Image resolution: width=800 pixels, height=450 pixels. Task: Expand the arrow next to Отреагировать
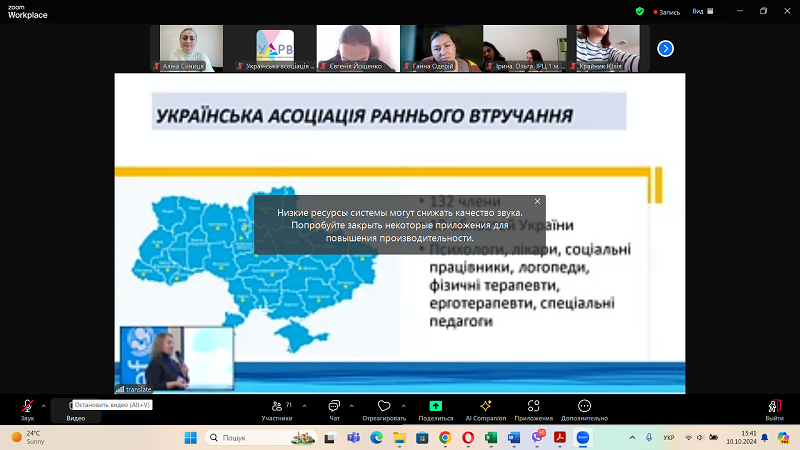click(404, 406)
